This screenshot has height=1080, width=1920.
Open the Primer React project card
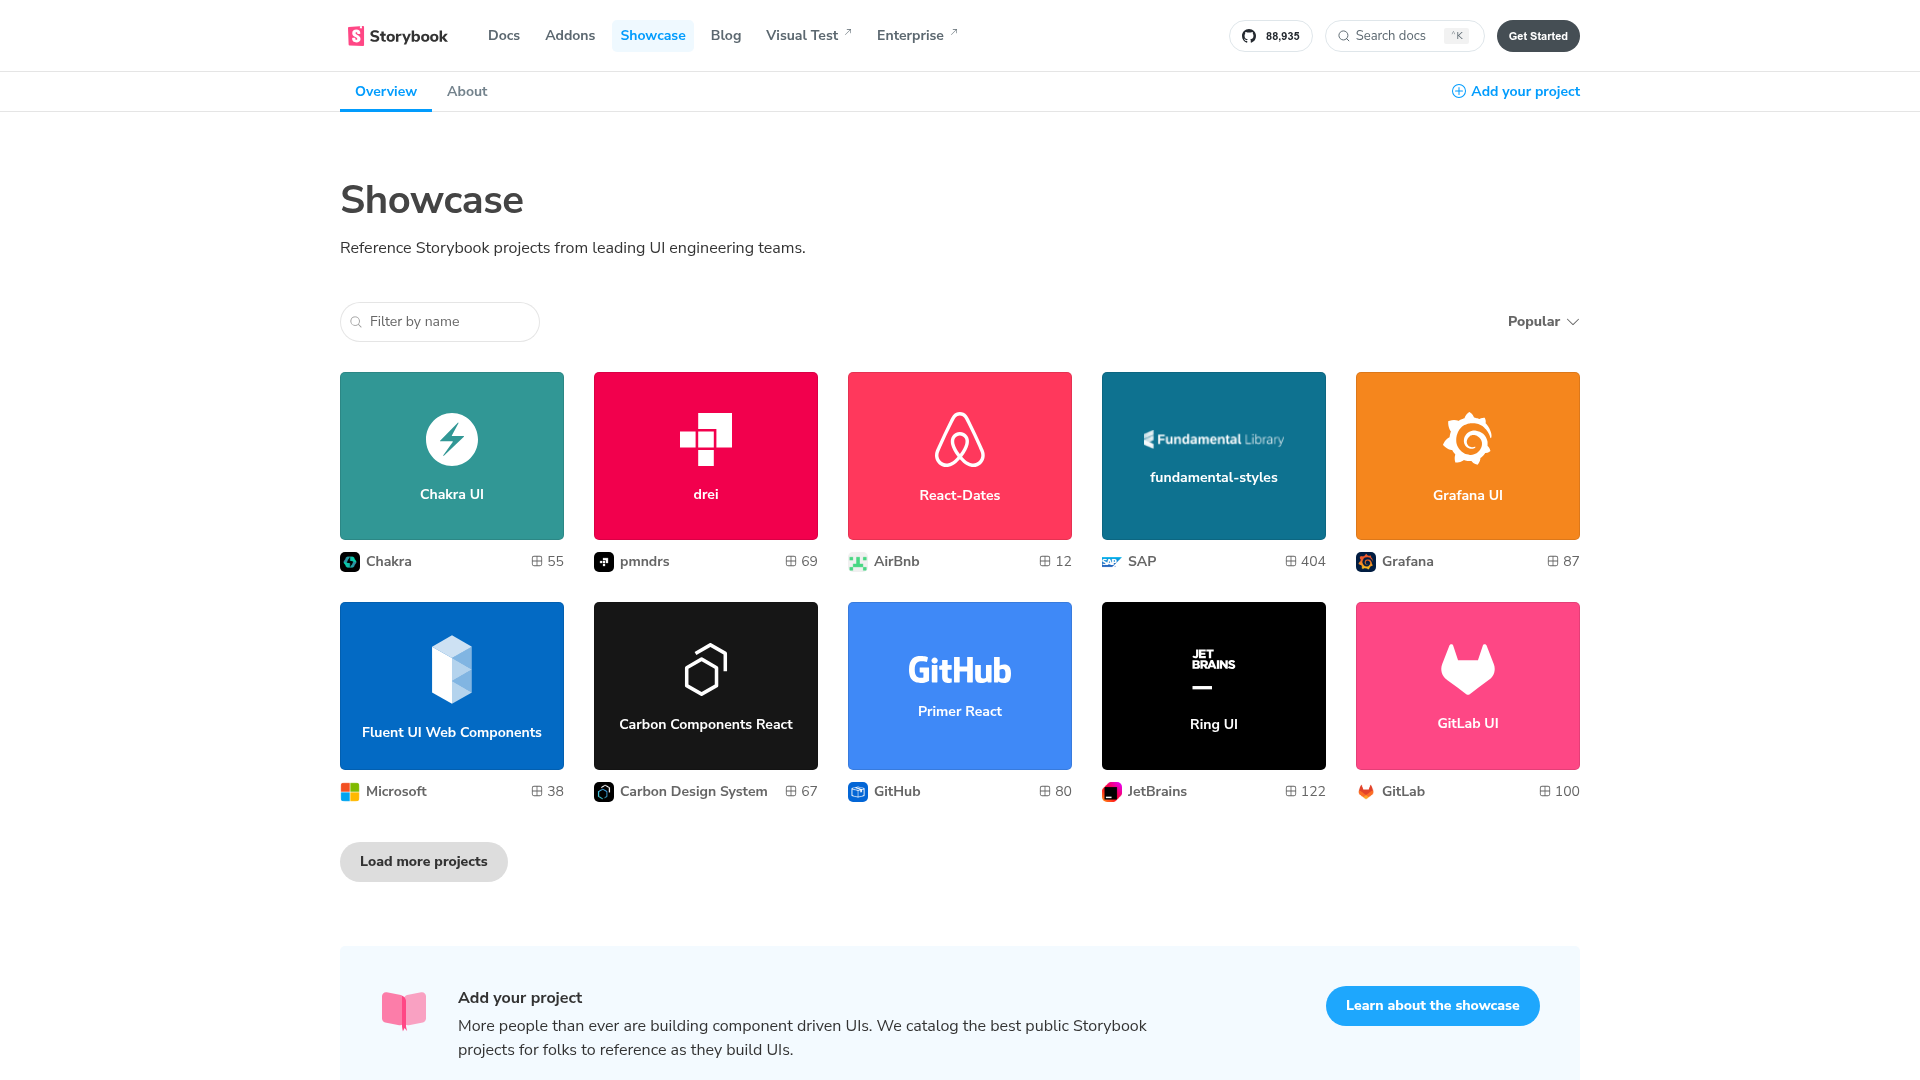pos(960,686)
